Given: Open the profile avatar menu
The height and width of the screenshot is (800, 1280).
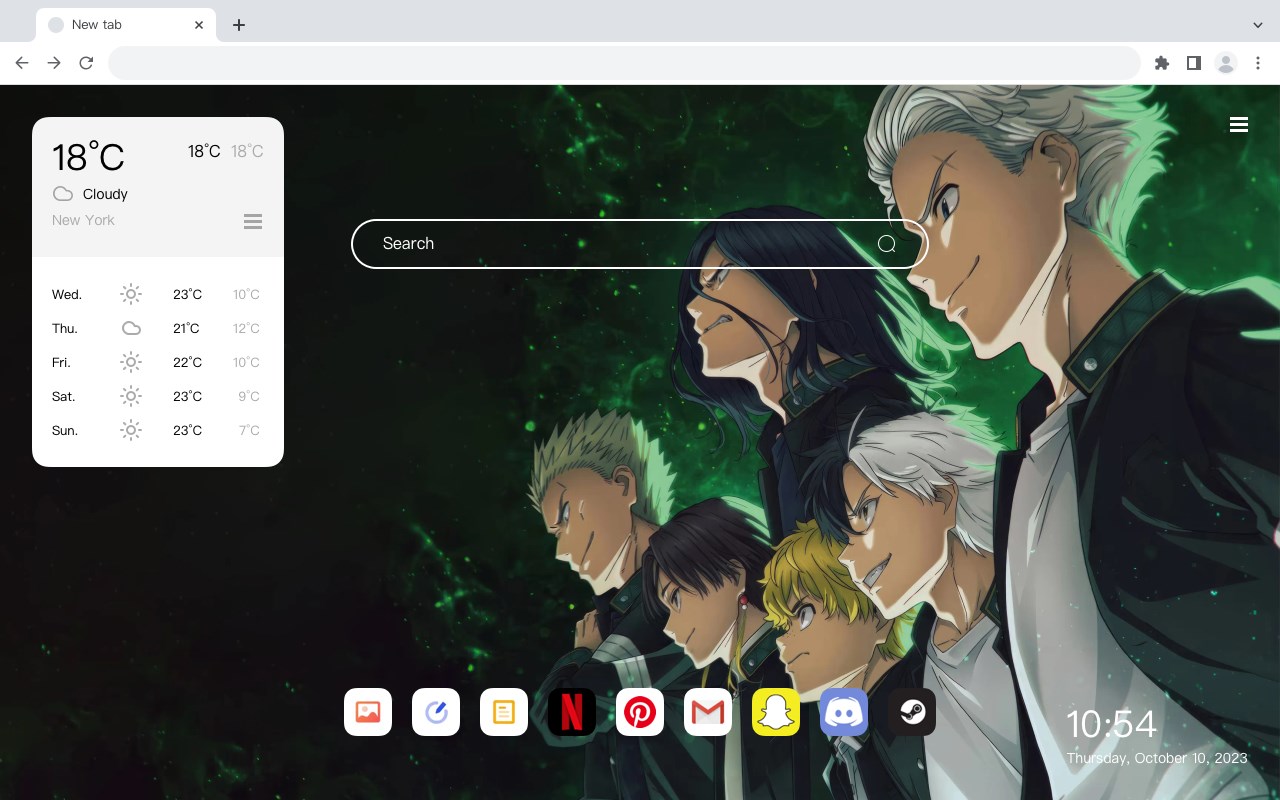Looking at the screenshot, I should click(1226, 63).
